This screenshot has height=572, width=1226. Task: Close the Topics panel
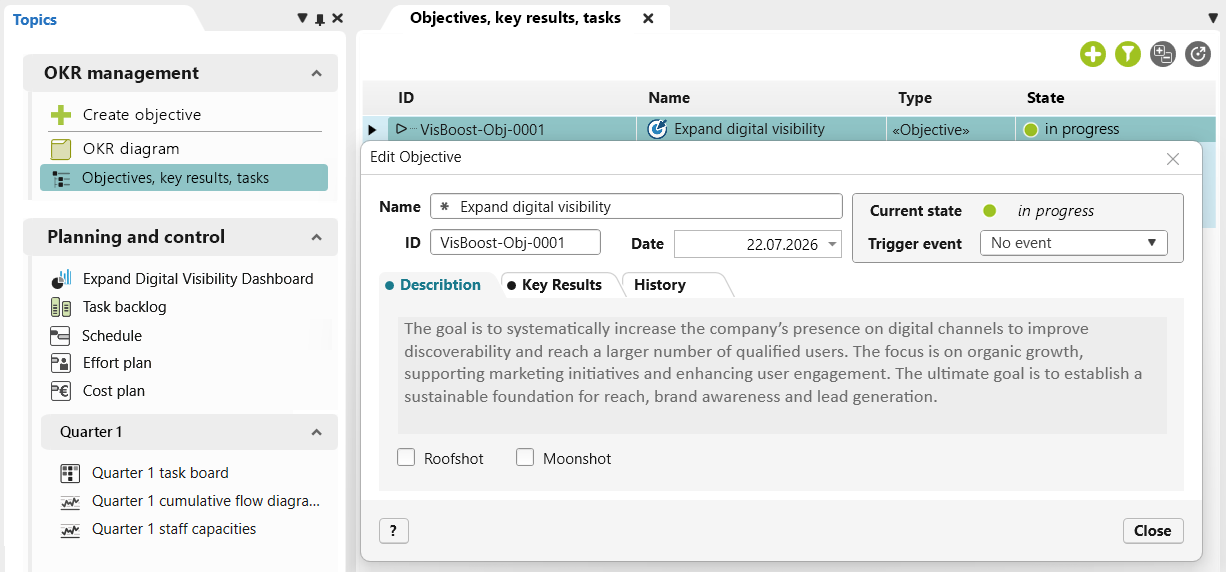tap(337, 19)
